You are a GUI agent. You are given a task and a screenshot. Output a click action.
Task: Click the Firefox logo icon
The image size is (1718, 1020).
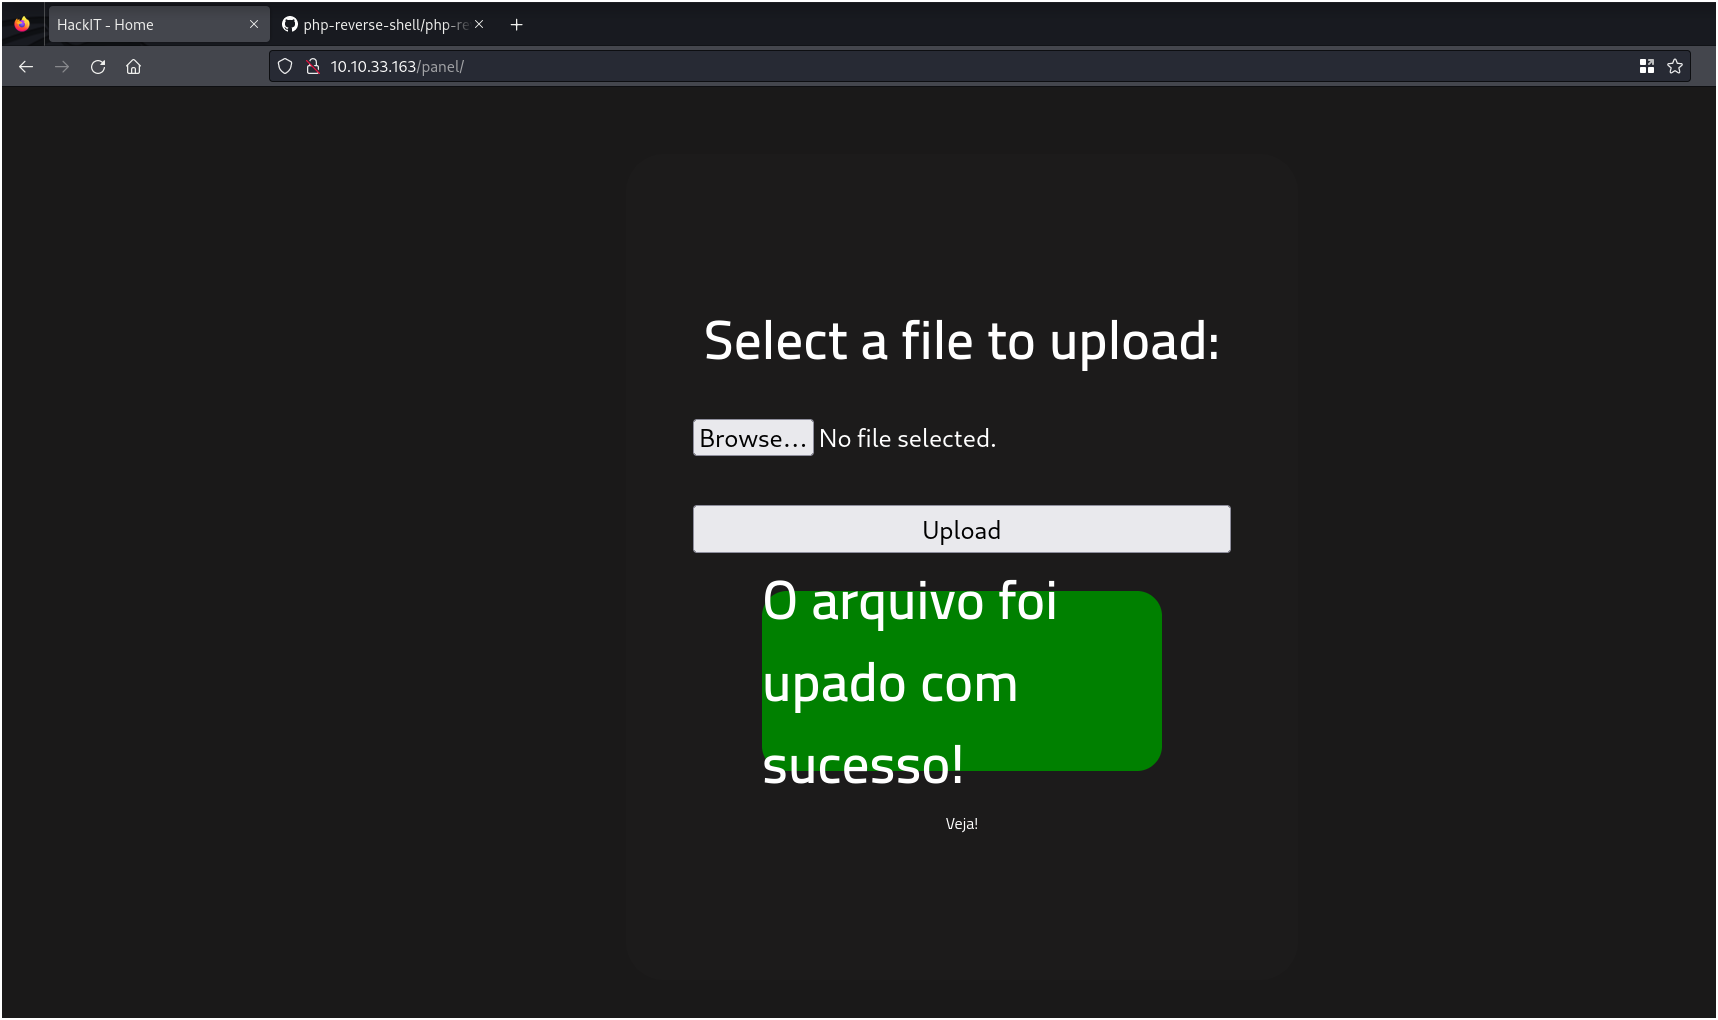[22, 24]
